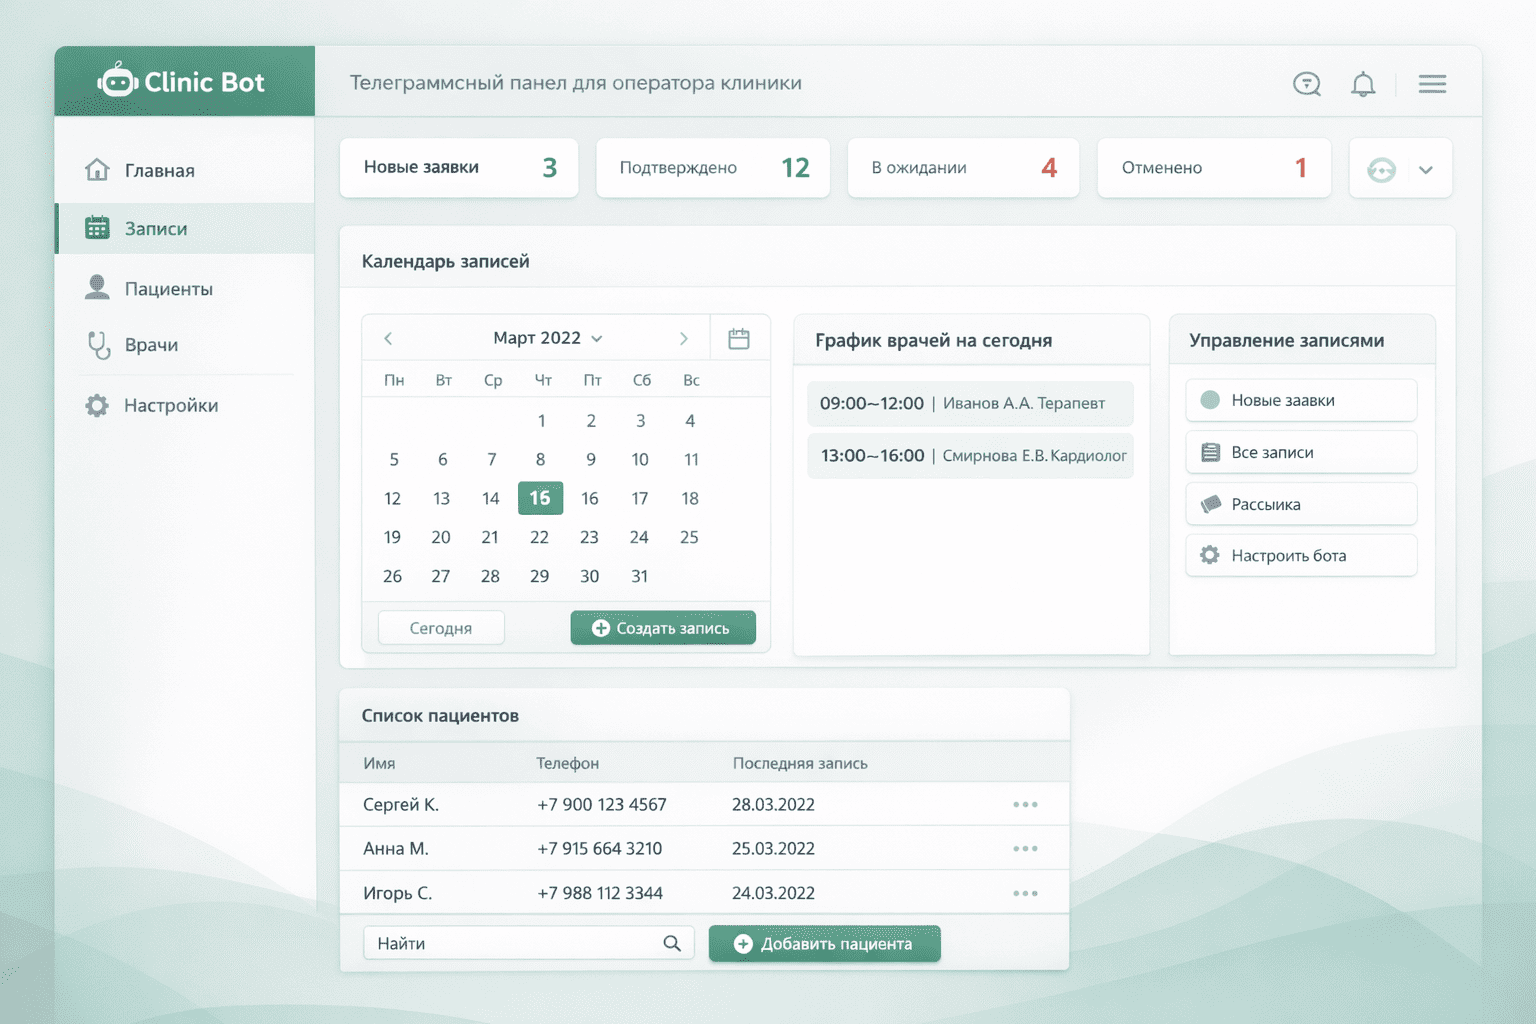Open the chat messages icon in header
The image size is (1536, 1024).
[1307, 84]
